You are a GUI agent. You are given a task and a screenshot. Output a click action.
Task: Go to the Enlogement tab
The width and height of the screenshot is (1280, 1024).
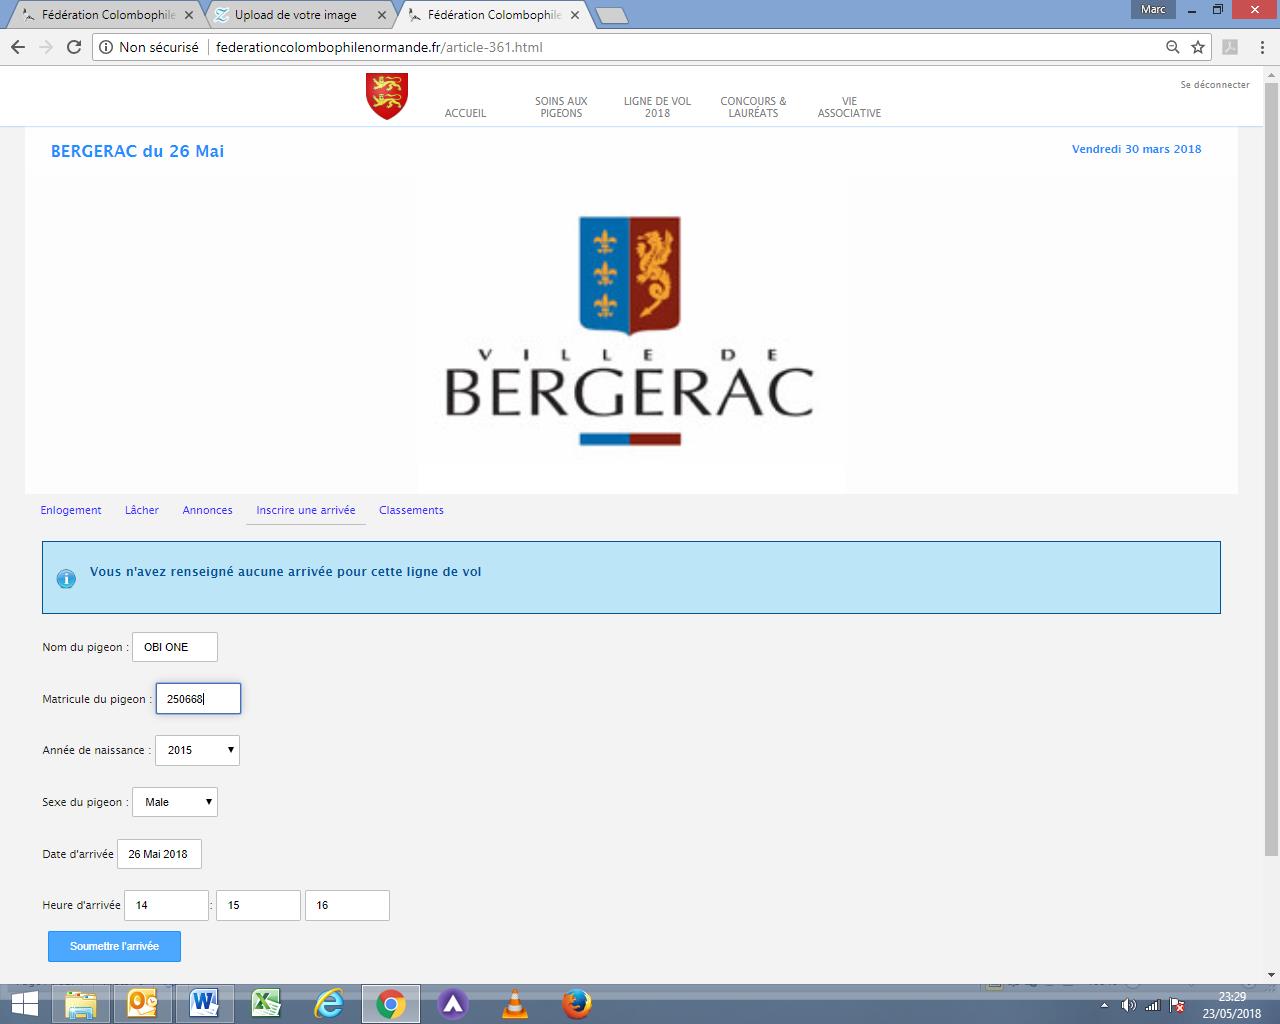pos(71,510)
